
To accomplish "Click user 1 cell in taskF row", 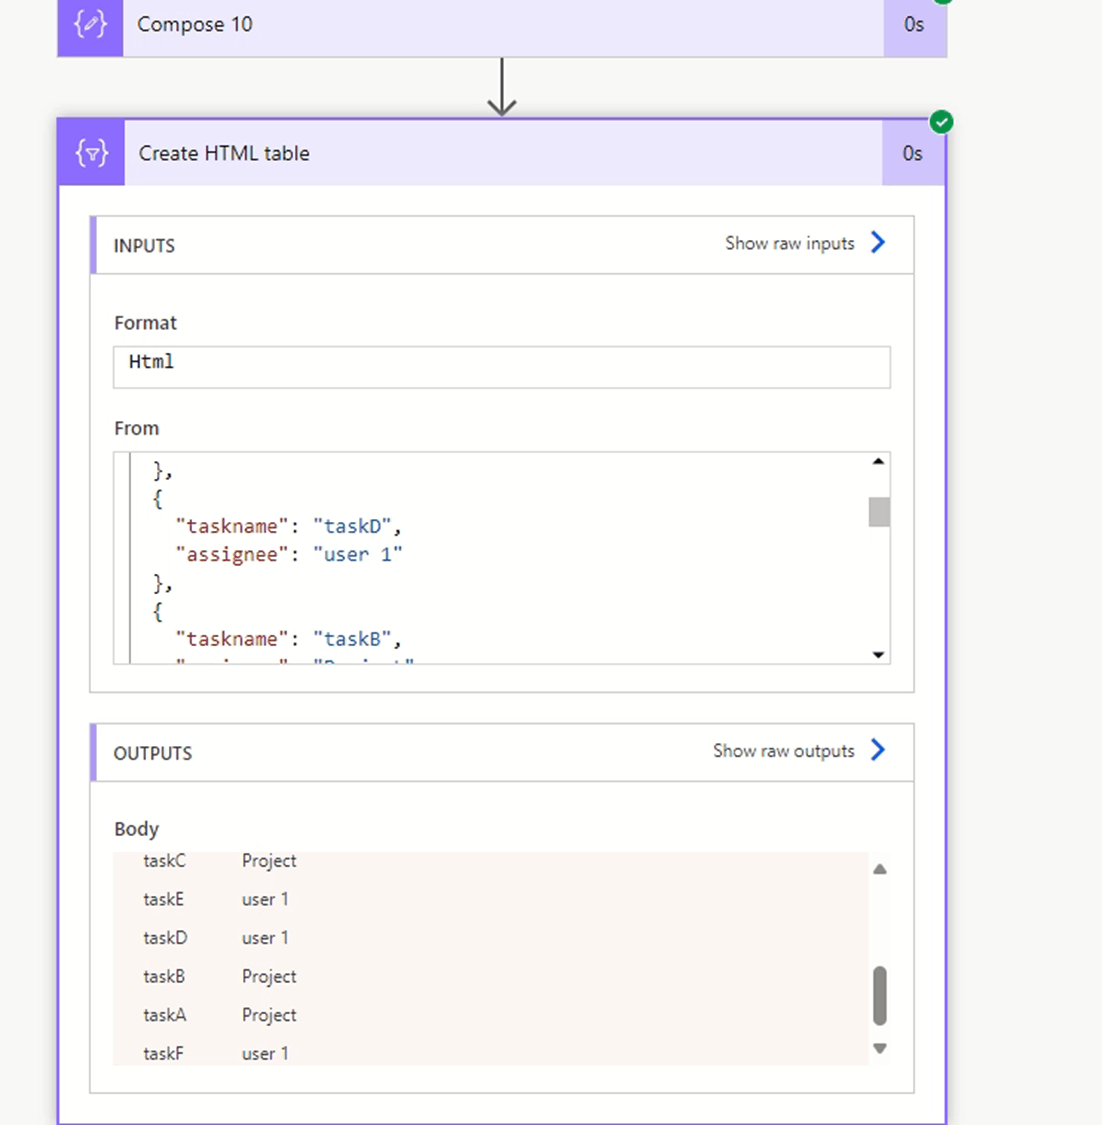I will [x=265, y=1054].
